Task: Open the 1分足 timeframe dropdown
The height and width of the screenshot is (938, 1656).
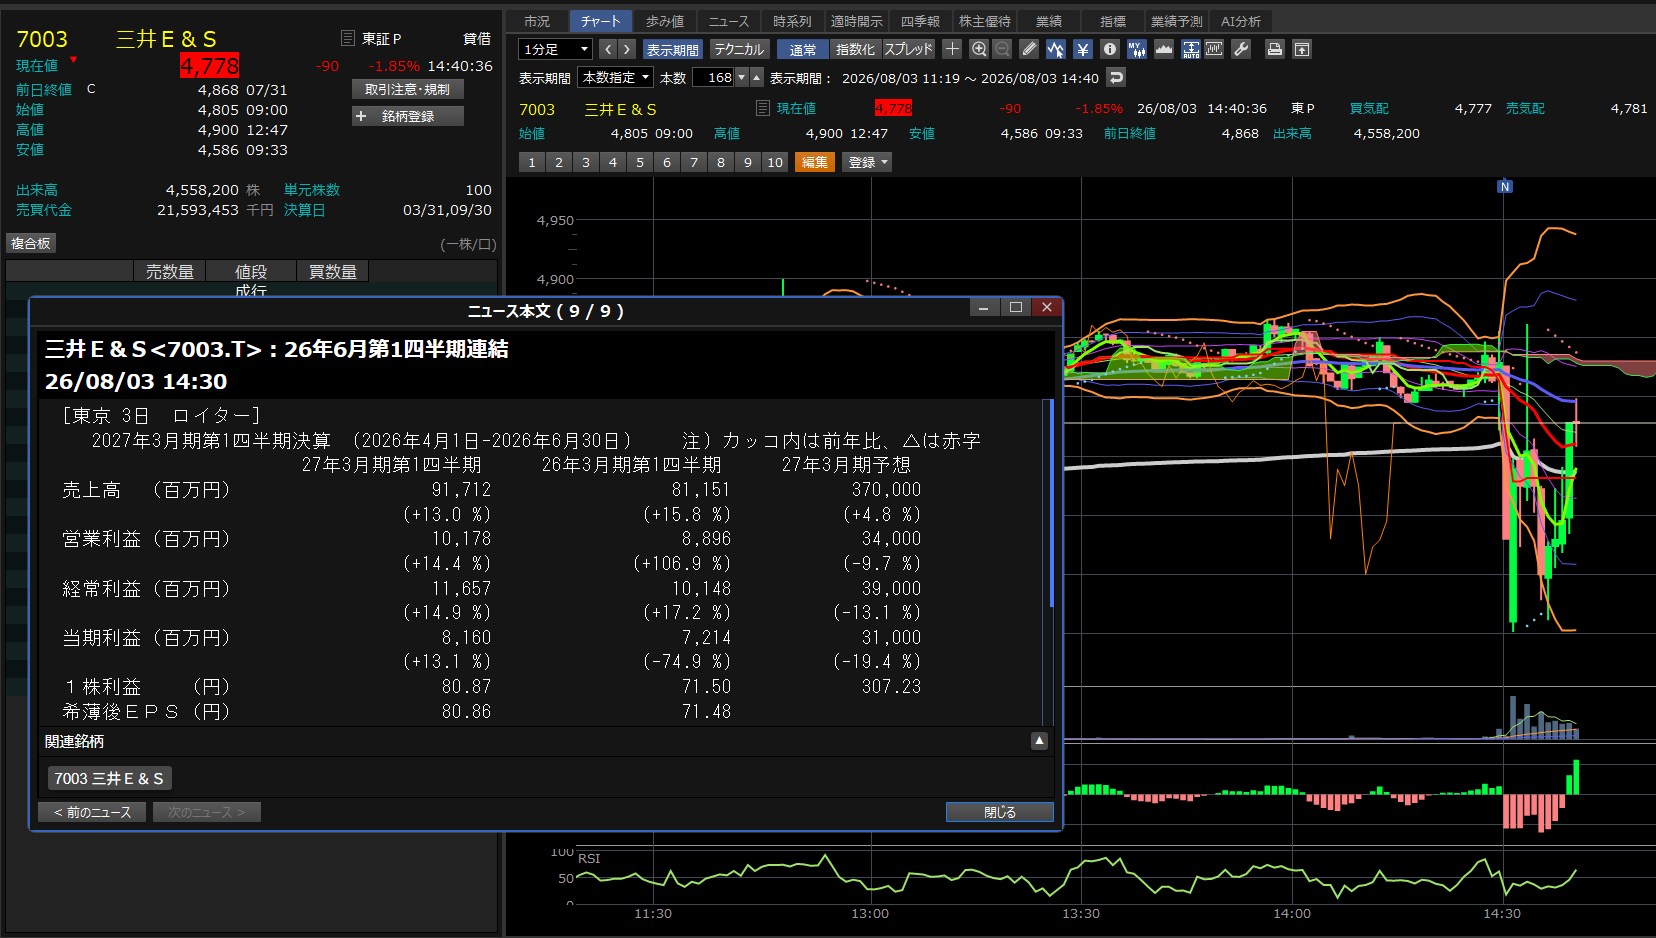Action: click(556, 49)
